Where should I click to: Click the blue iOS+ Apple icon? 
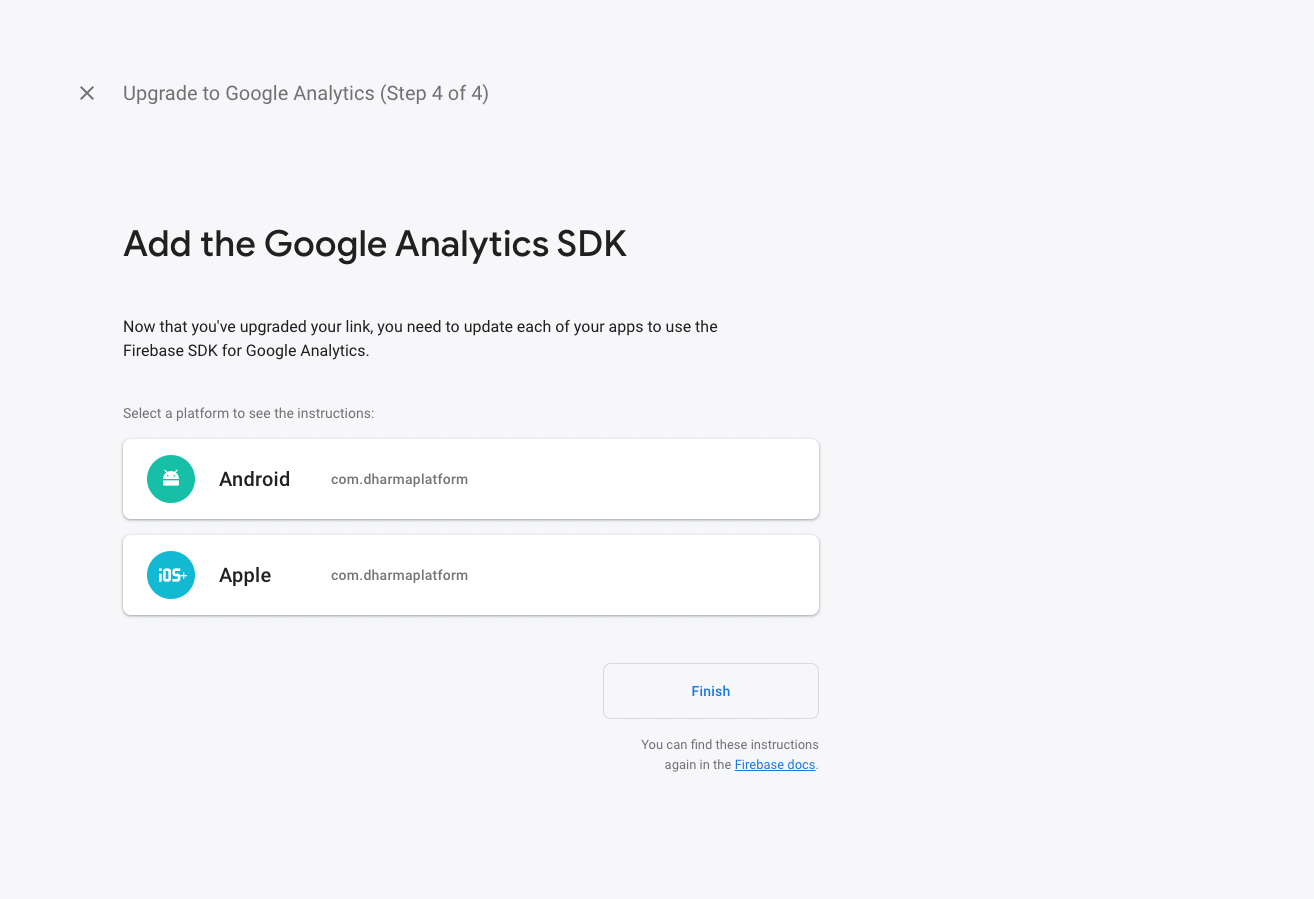[x=171, y=575]
